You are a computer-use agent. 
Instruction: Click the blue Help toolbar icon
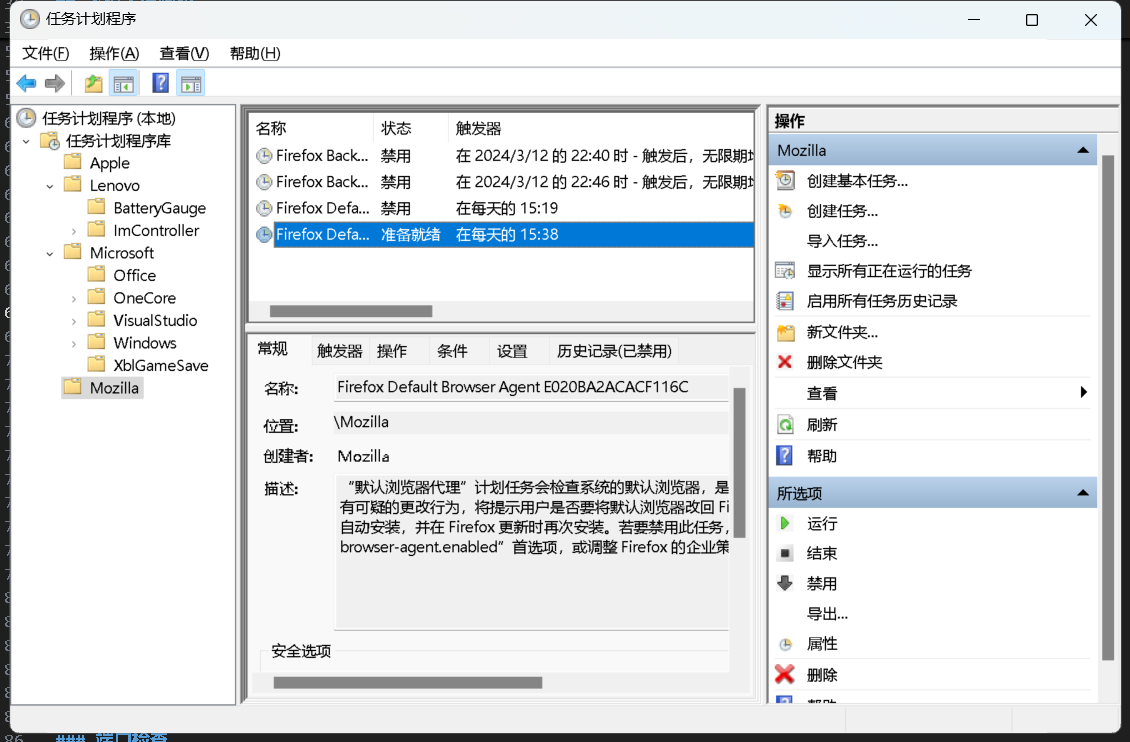pos(160,84)
